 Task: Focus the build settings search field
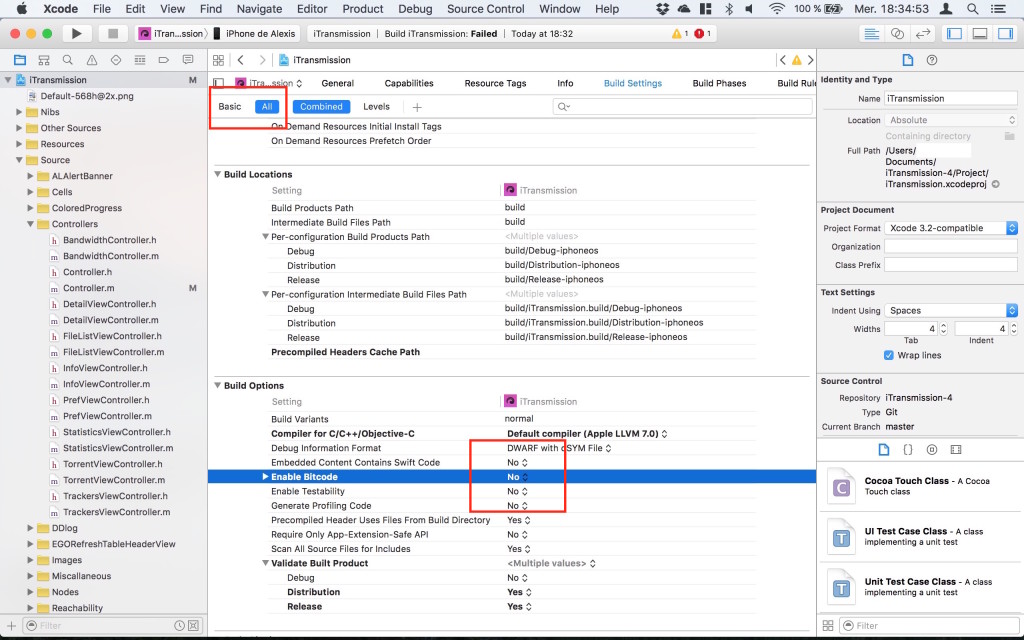tap(682, 106)
